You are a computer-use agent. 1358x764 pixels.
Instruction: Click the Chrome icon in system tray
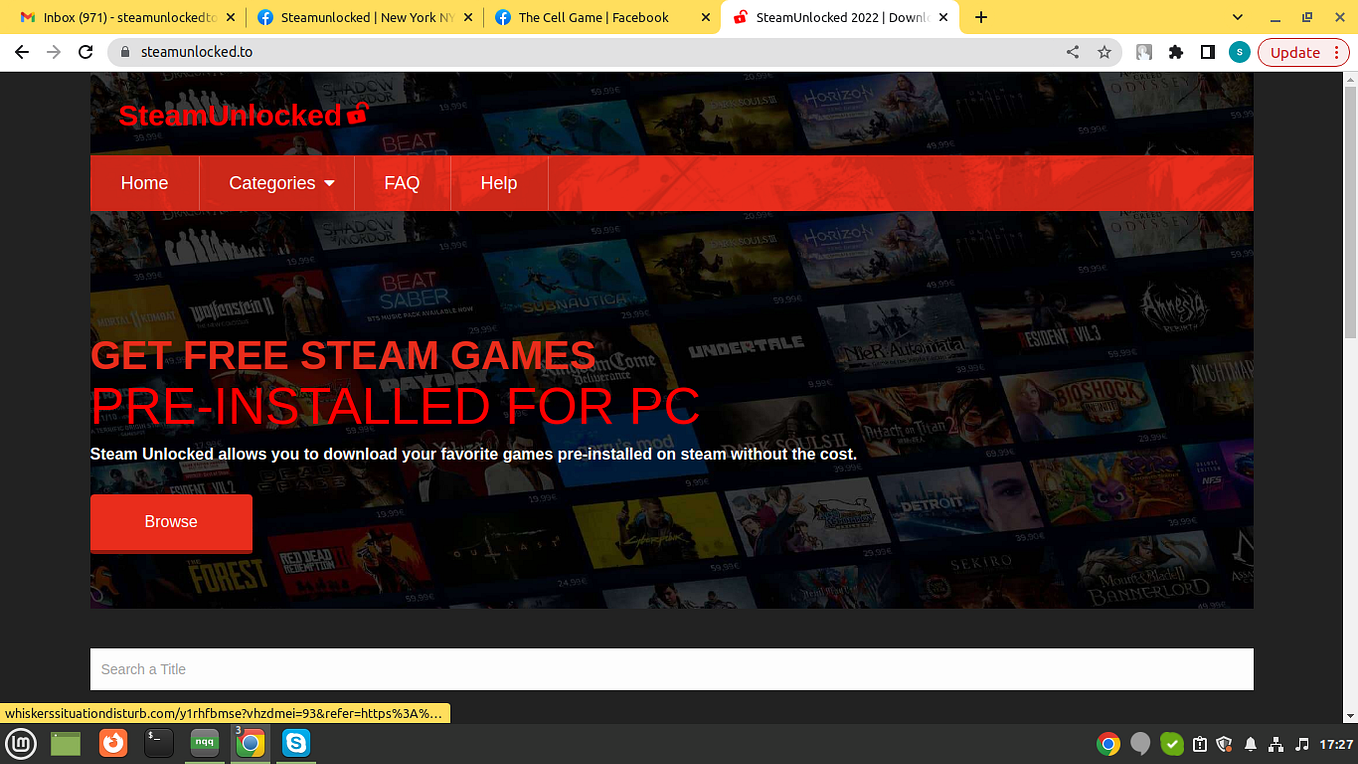click(x=1108, y=744)
